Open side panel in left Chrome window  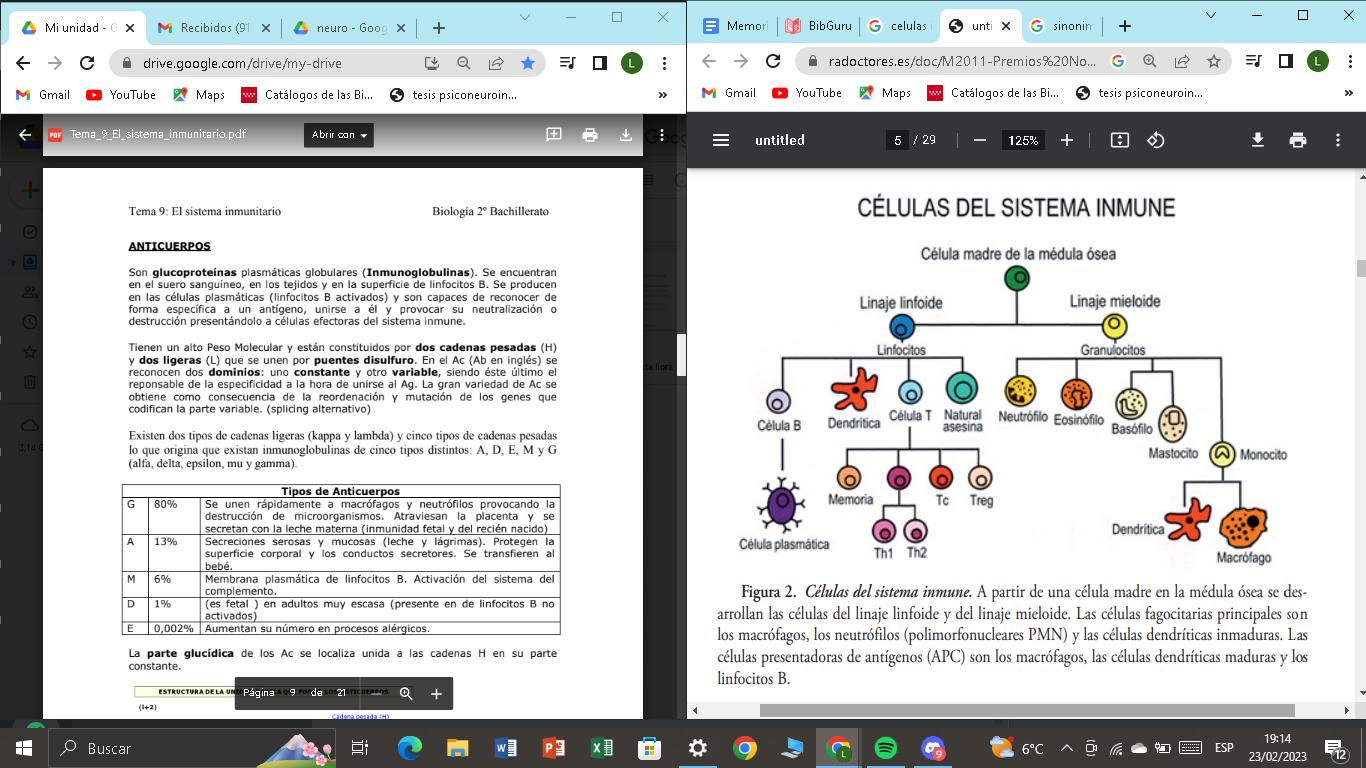click(600, 62)
